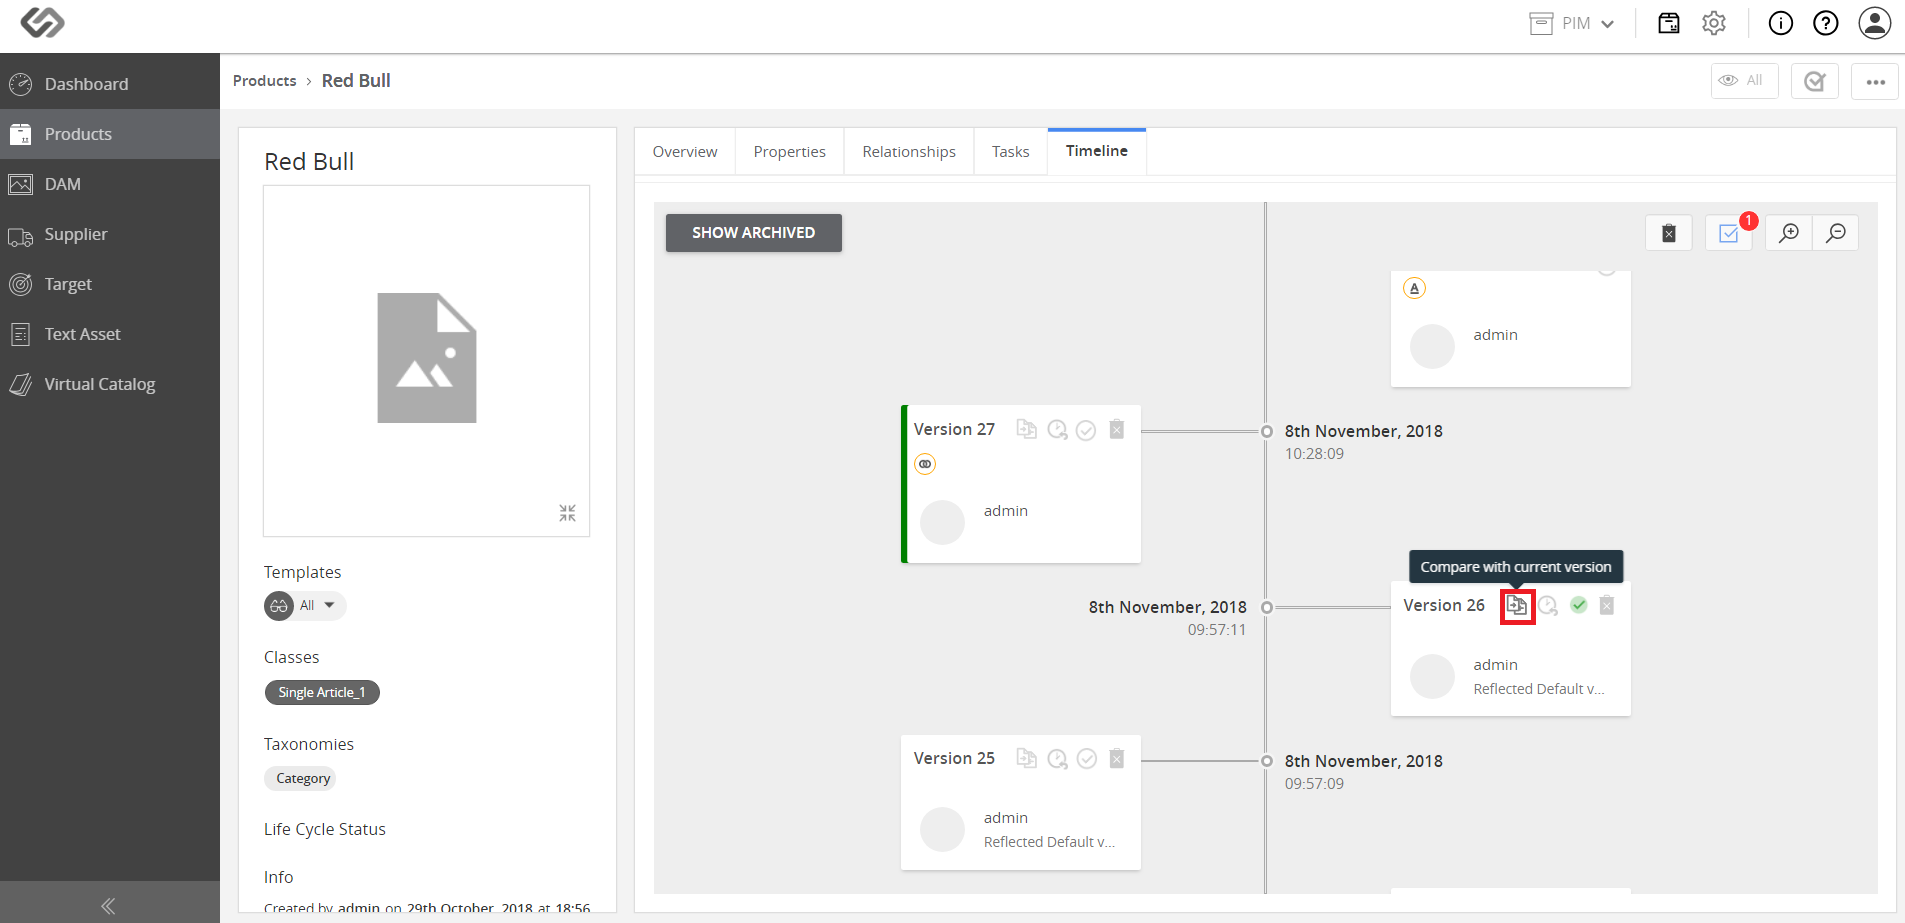Compare Version 25 with current version
The width and height of the screenshot is (1905, 923).
[1026, 758]
